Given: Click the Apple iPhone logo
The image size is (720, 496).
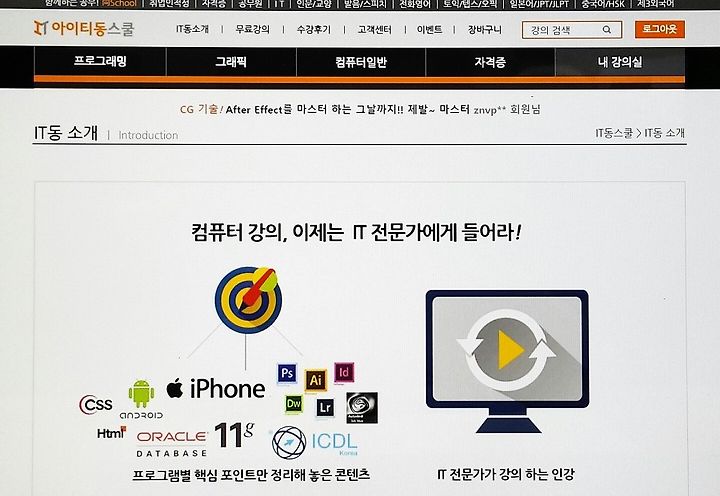Looking at the screenshot, I should click(215, 389).
